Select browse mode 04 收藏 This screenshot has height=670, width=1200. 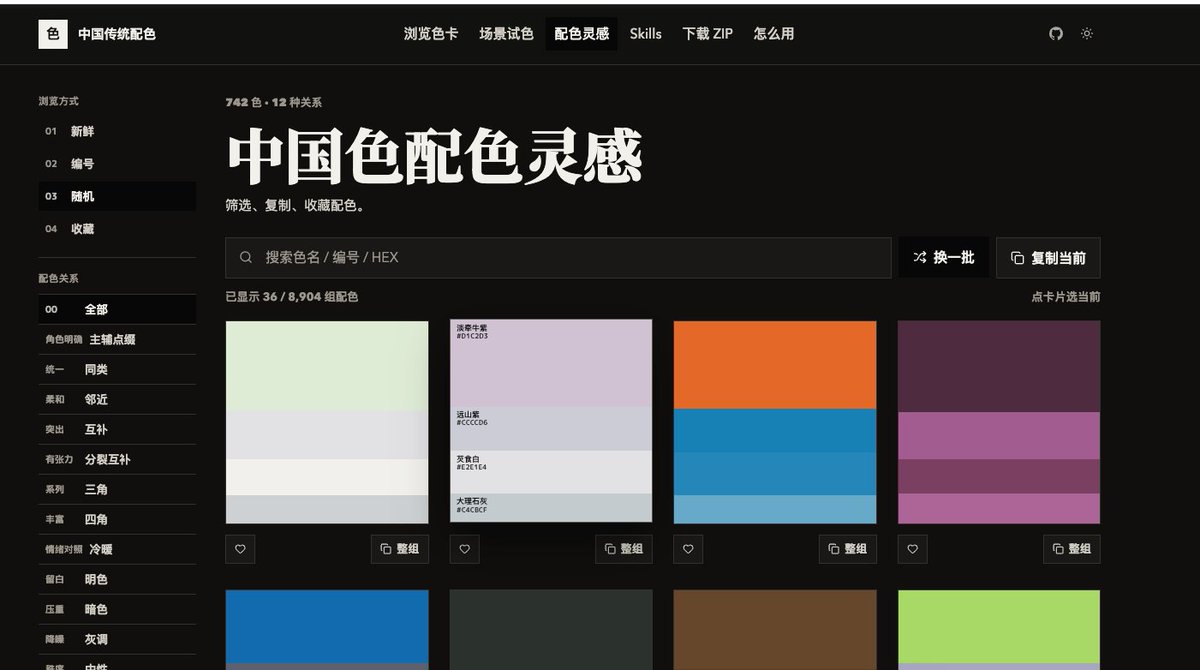click(x=117, y=229)
